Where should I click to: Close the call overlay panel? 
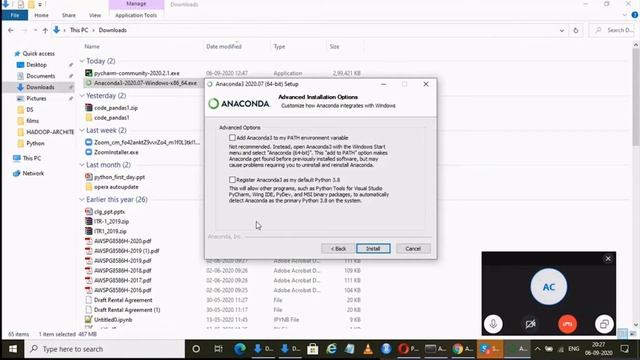click(x=608, y=259)
